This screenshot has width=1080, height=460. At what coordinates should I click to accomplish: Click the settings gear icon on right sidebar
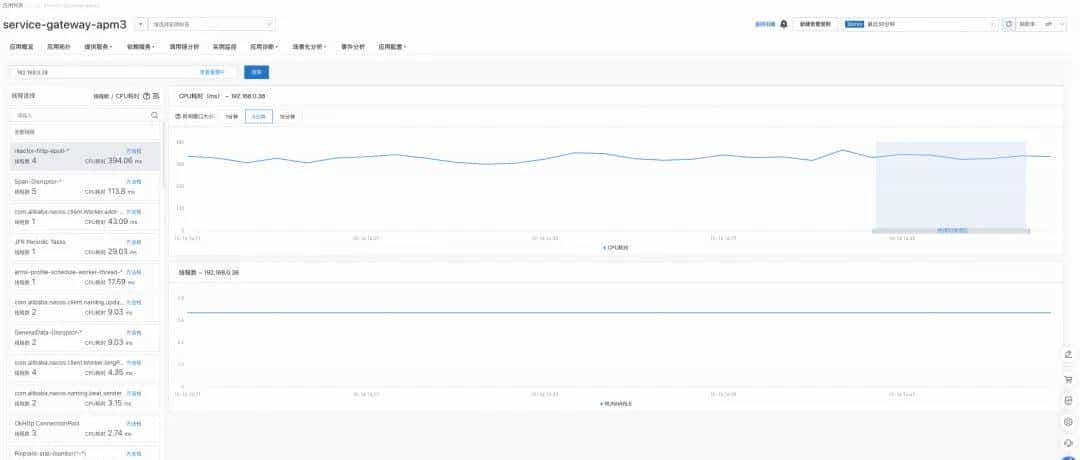(x=1068, y=422)
